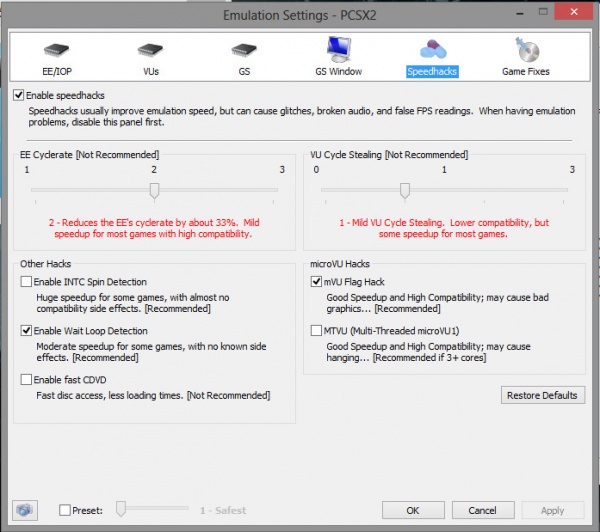Click 'Fast disc access, less loading times' text

tap(109, 395)
